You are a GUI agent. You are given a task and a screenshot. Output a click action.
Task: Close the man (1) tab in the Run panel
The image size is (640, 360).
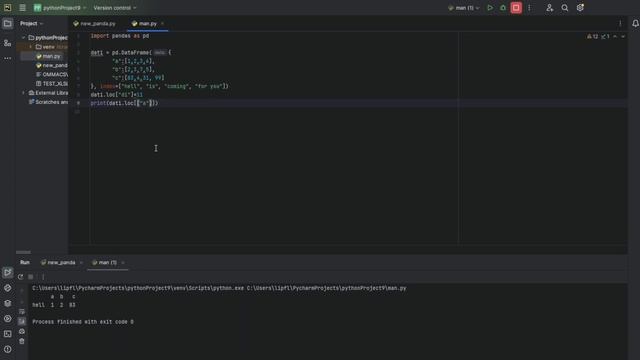tap(123, 262)
